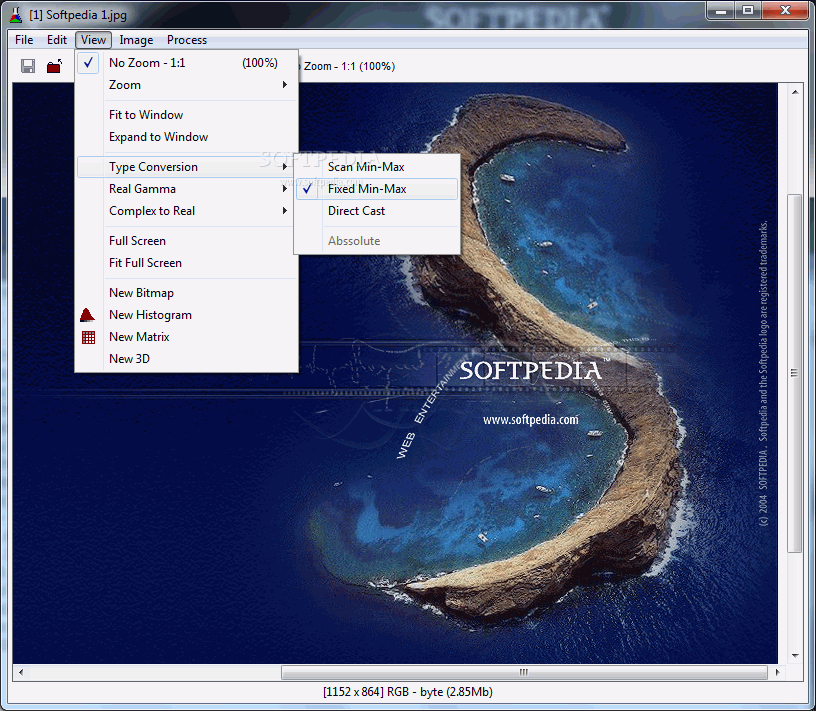Create a New 3D view

point(186,359)
